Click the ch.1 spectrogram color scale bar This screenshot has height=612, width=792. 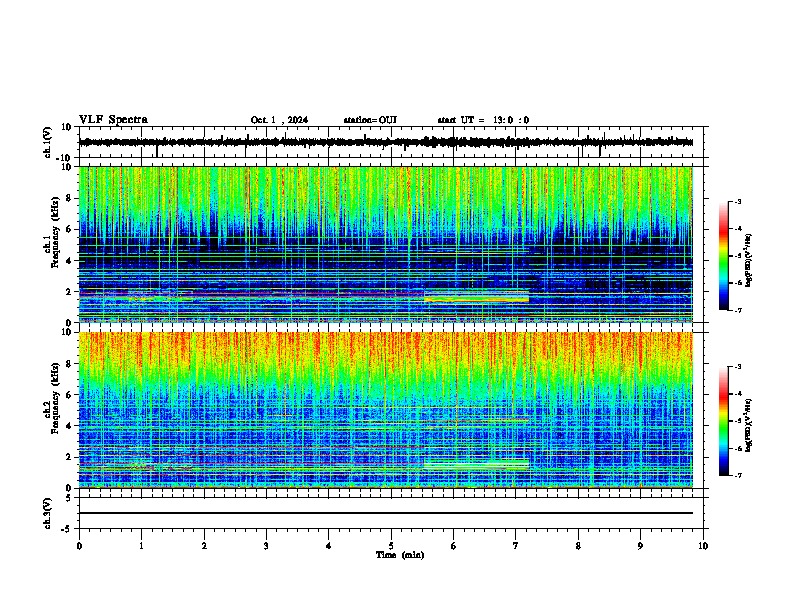[x=724, y=256]
